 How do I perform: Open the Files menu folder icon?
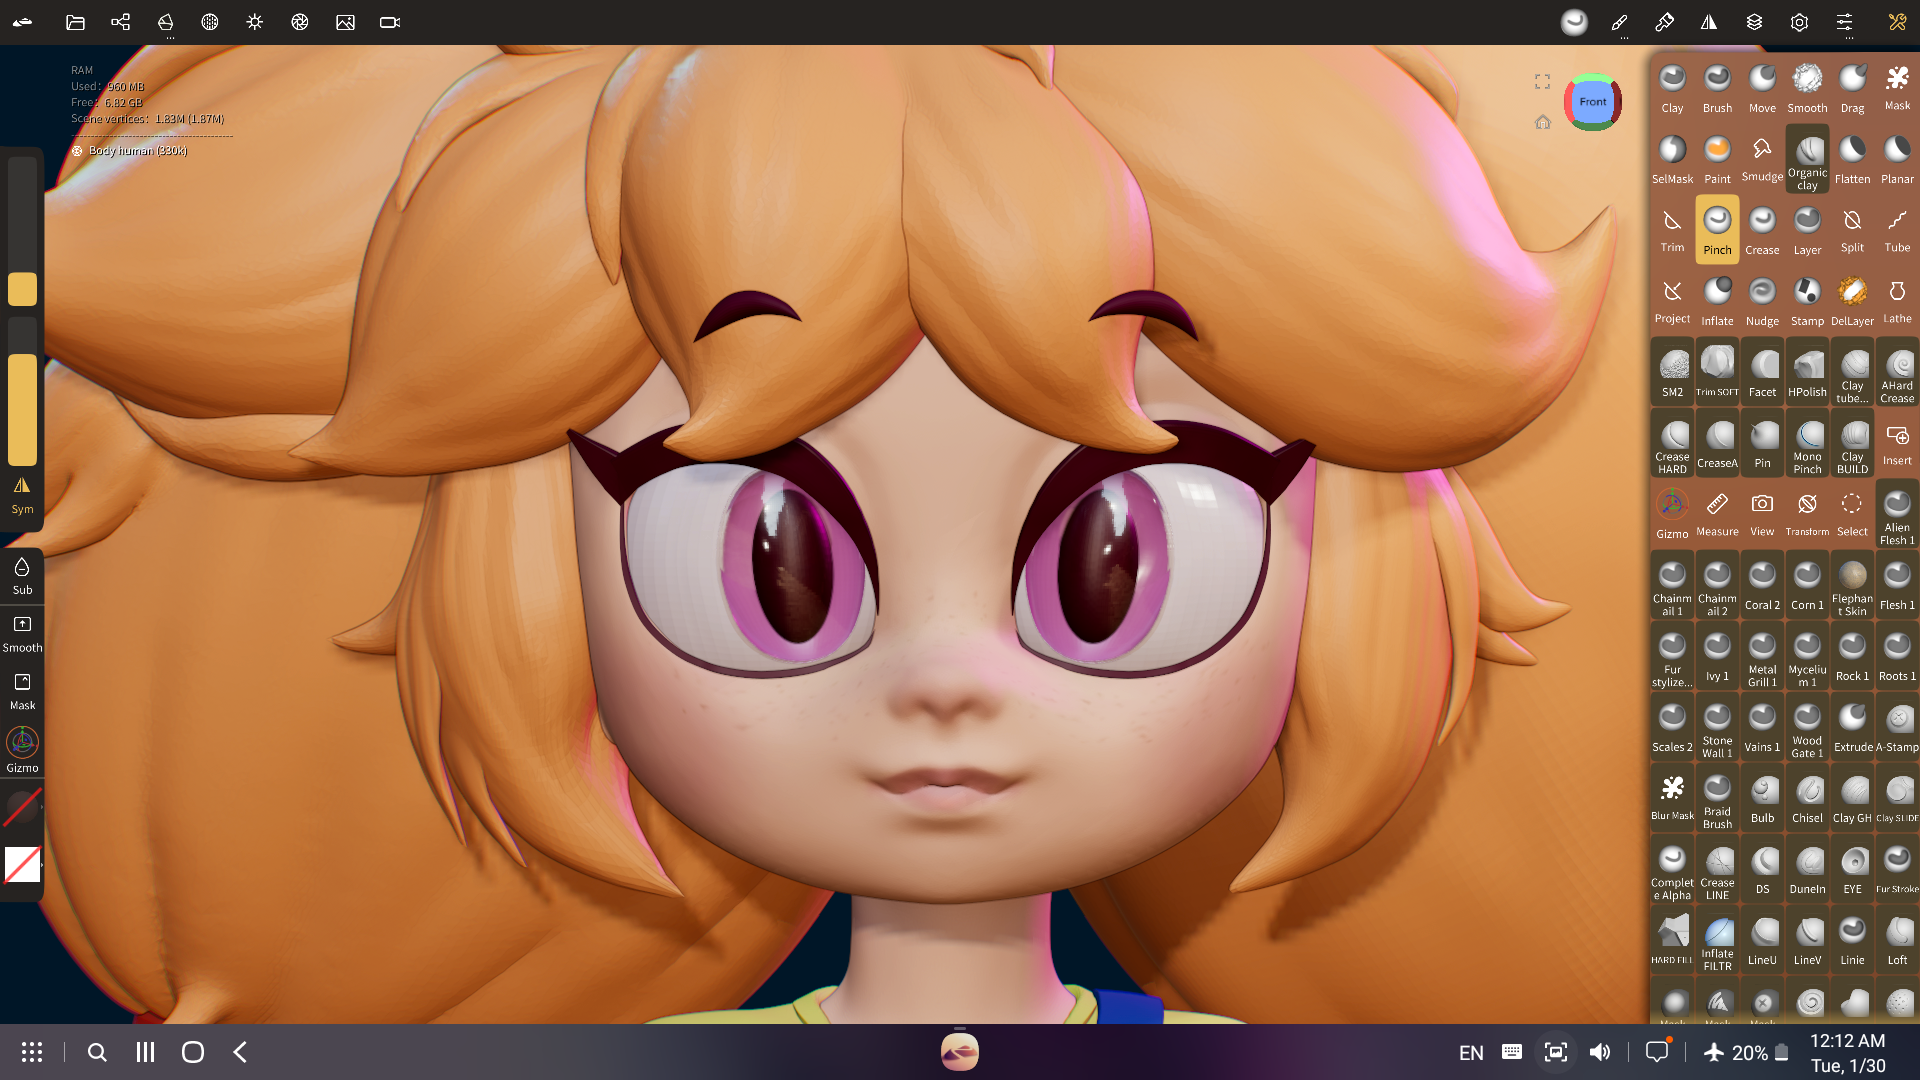75,22
